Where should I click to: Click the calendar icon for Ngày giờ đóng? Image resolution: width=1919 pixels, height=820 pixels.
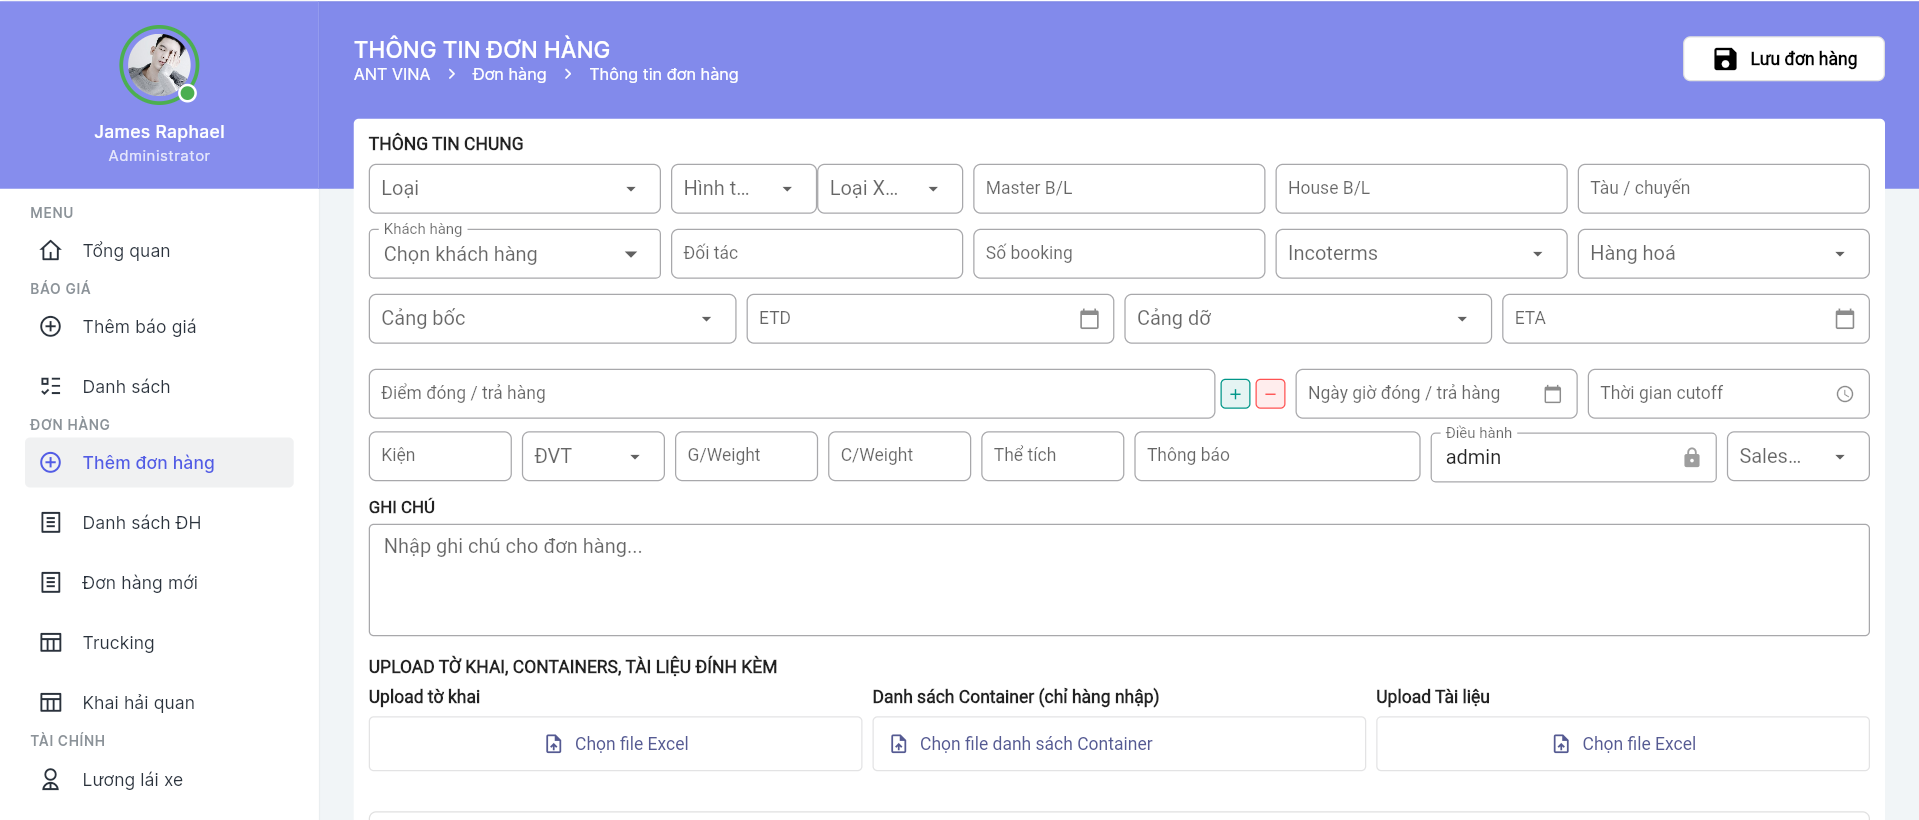[x=1552, y=394]
